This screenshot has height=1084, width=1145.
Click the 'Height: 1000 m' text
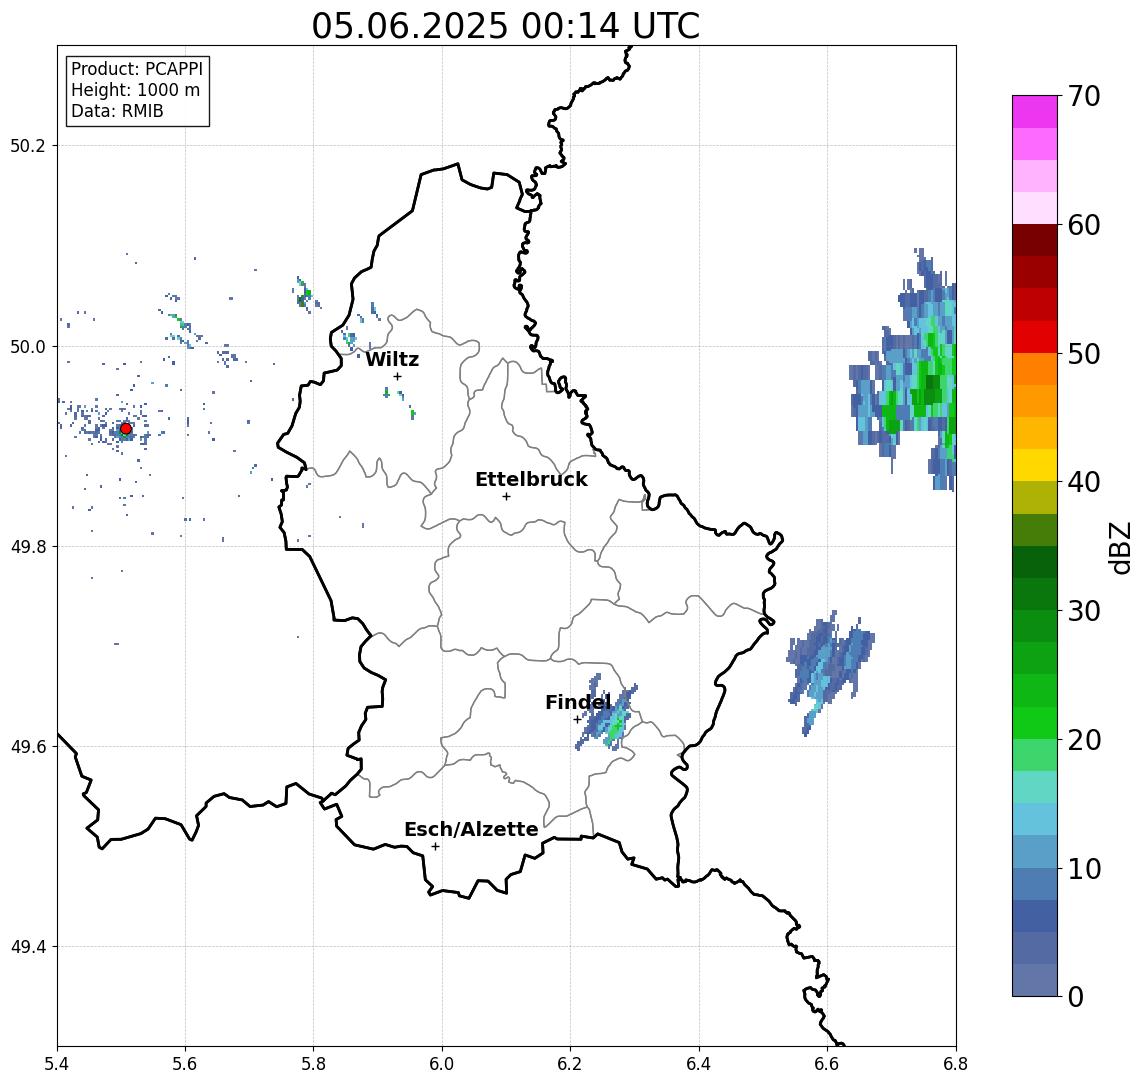click(x=135, y=90)
